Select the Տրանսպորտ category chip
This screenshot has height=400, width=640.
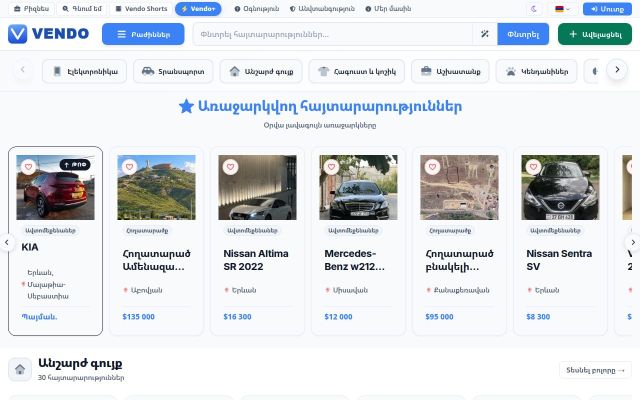click(173, 71)
